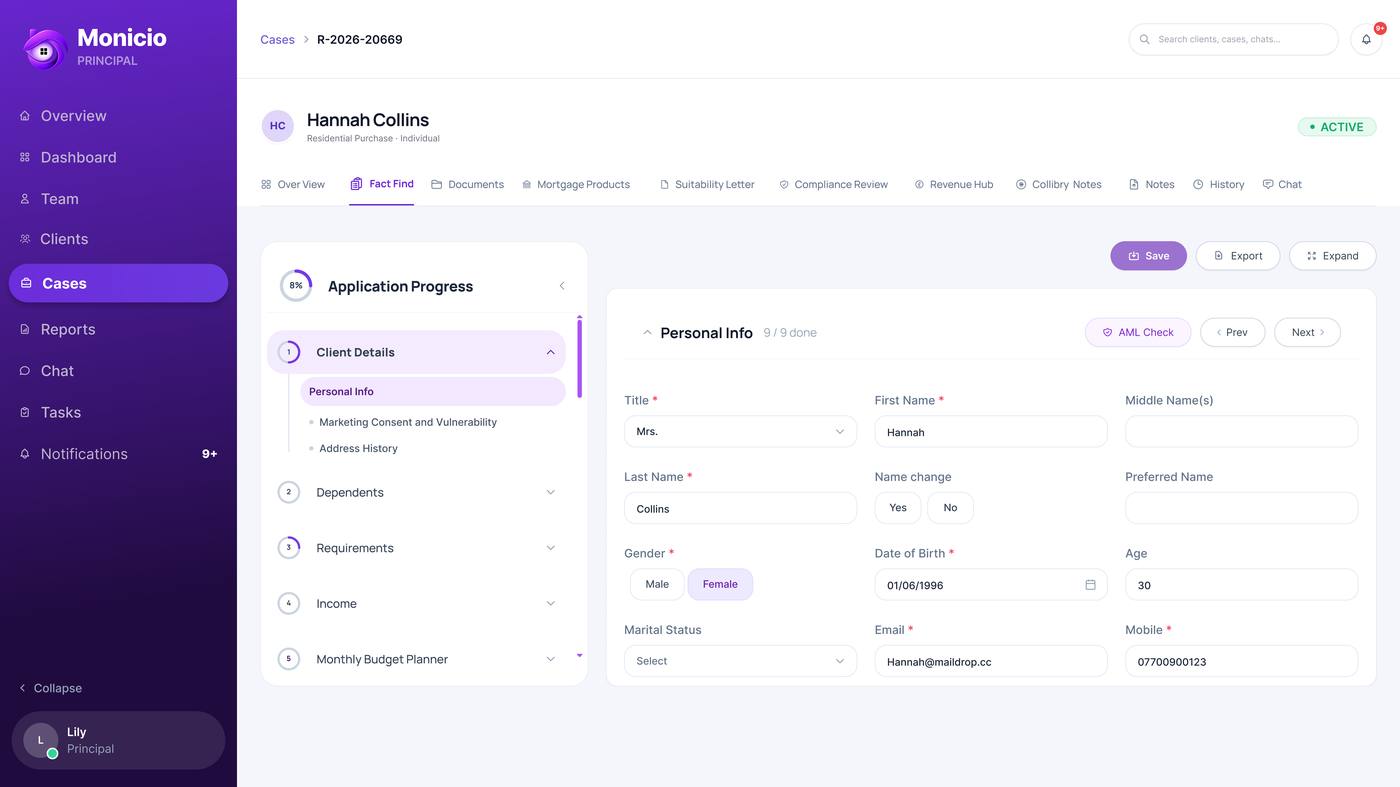Click the search clients, cases, chats field

[1234, 39]
